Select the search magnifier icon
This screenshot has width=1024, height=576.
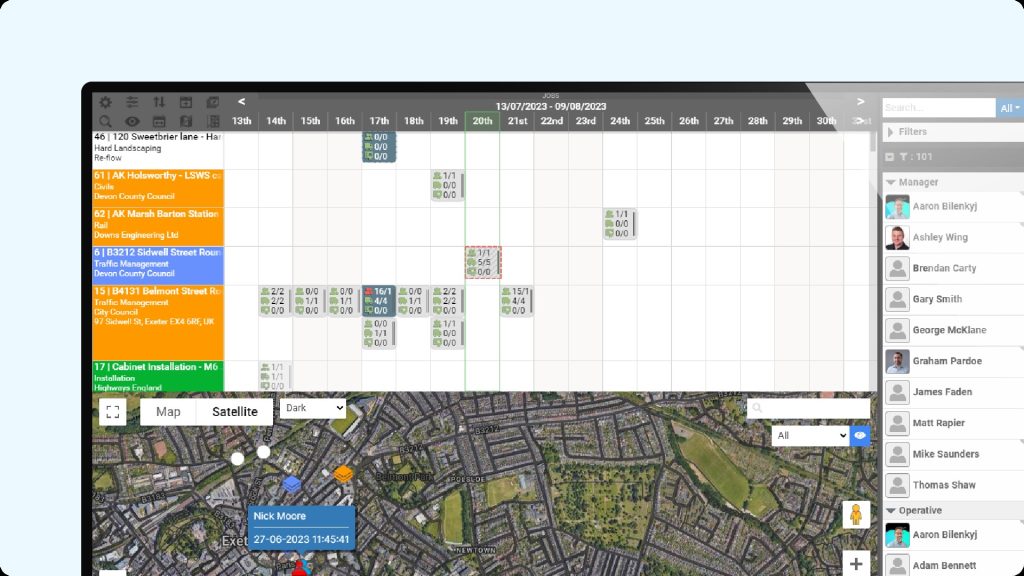click(106, 121)
